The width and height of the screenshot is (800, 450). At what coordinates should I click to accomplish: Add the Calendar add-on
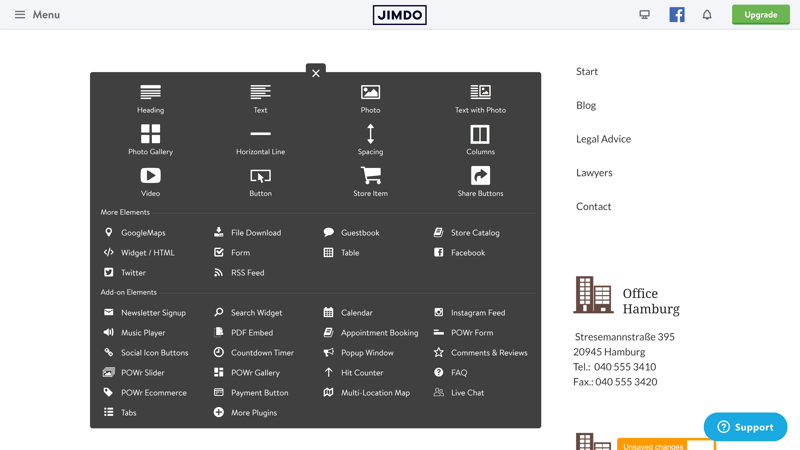[x=348, y=312]
